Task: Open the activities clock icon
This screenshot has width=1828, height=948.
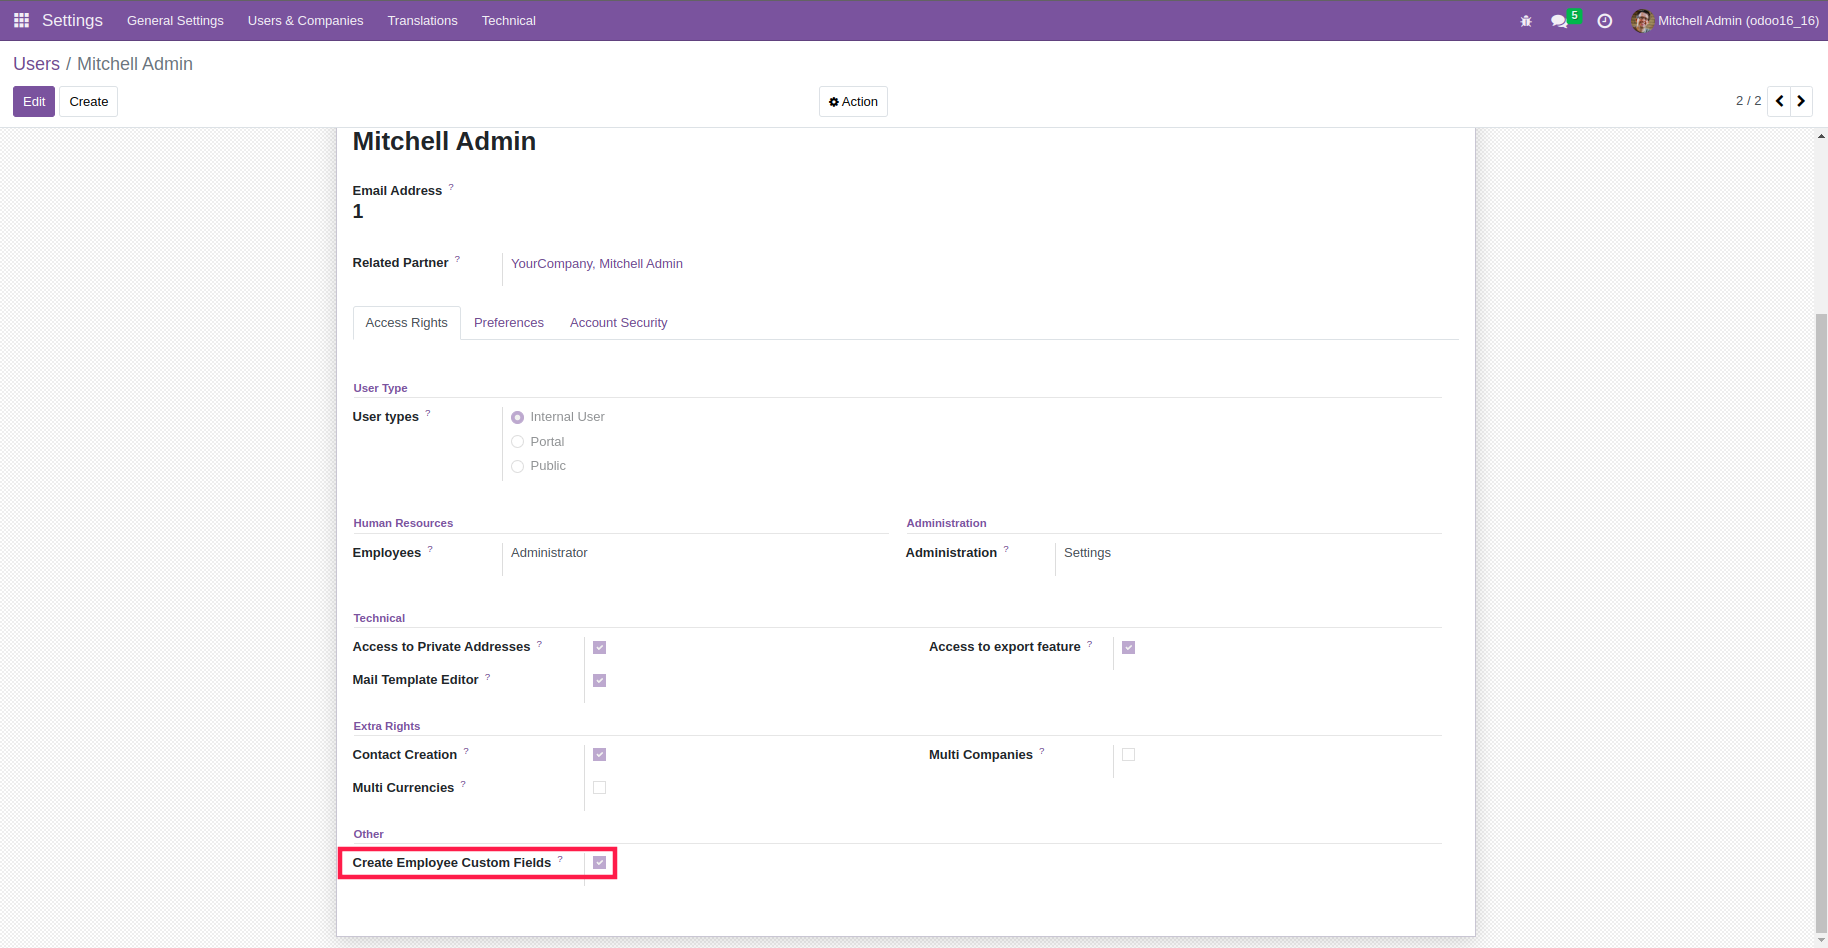Action: (x=1605, y=21)
